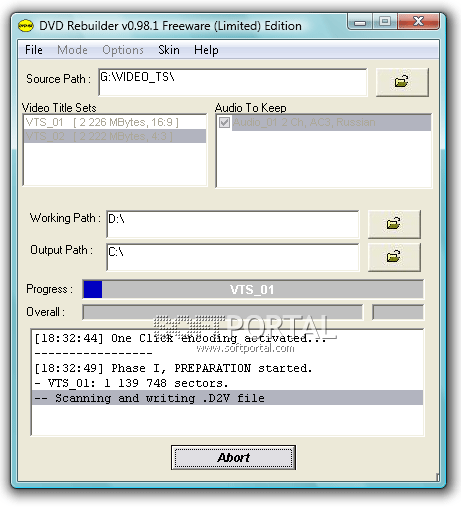
Task: Open folder browser for Working Path
Action: pos(394,224)
